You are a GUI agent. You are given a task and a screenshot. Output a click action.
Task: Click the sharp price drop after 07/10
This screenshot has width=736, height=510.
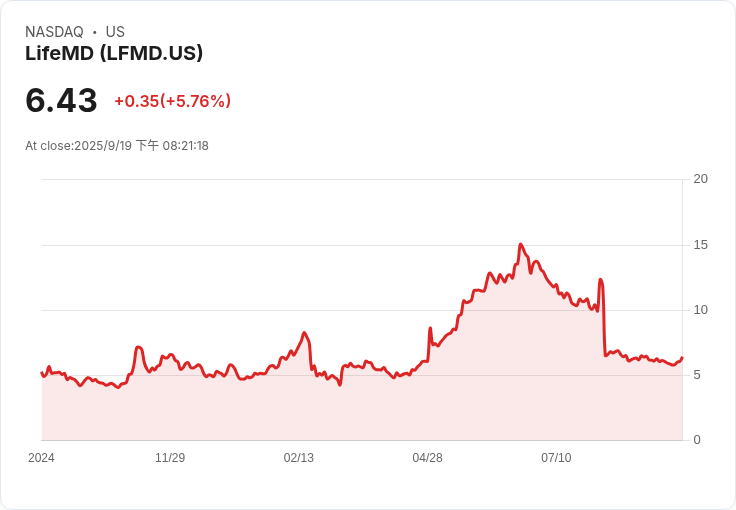coord(604,320)
